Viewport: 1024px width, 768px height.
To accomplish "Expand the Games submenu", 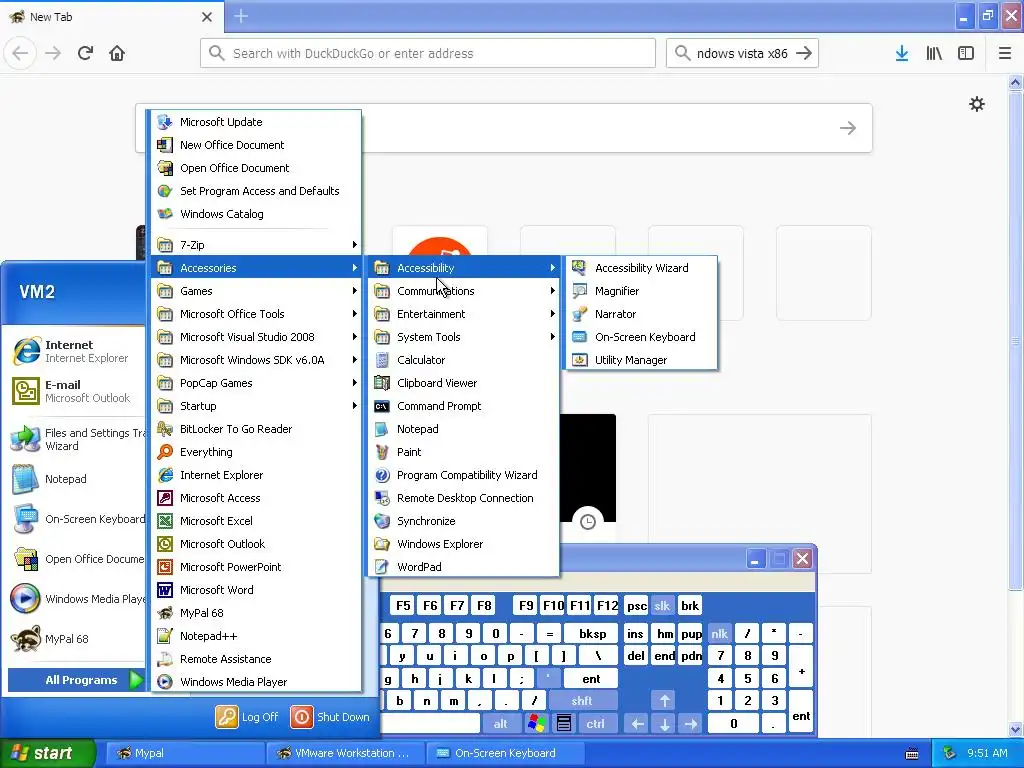I will click(x=256, y=291).
